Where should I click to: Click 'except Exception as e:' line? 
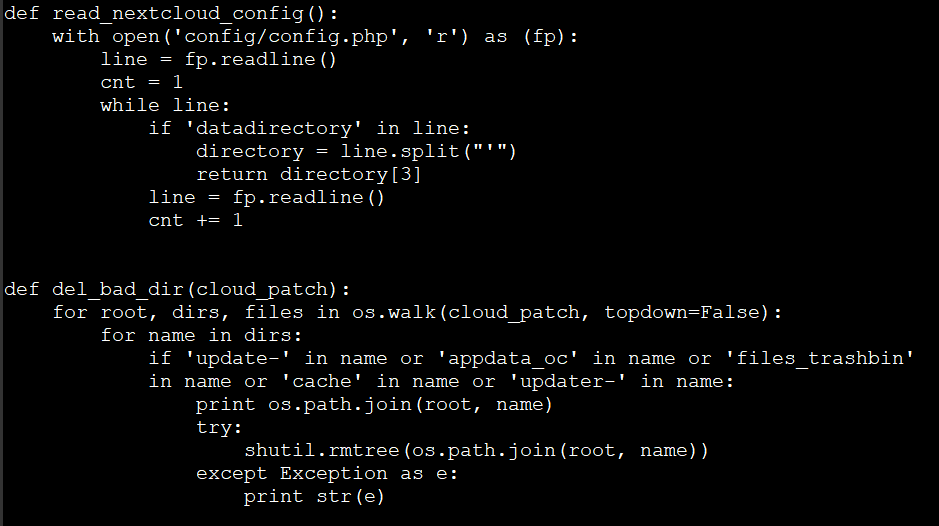click(x=327, y=473)
